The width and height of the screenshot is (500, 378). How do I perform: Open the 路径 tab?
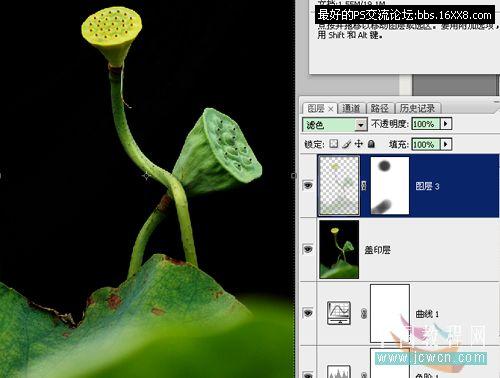[380, 108]
